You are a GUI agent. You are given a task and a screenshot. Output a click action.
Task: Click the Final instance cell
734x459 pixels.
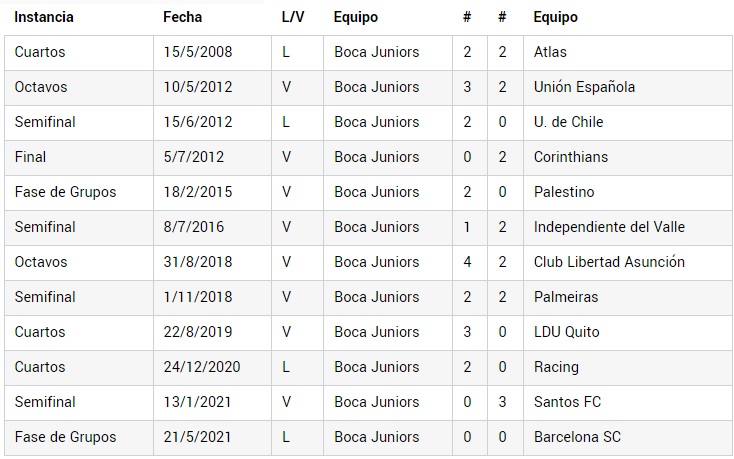coord(30,157)
